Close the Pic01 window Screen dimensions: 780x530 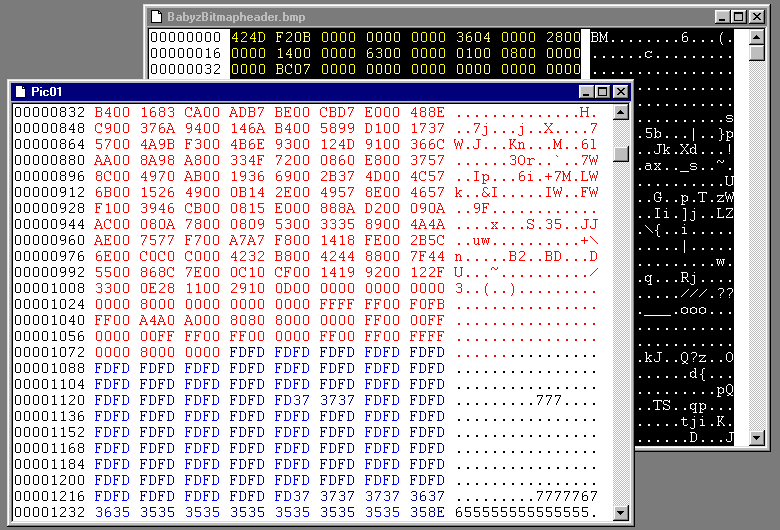(621, 91)
